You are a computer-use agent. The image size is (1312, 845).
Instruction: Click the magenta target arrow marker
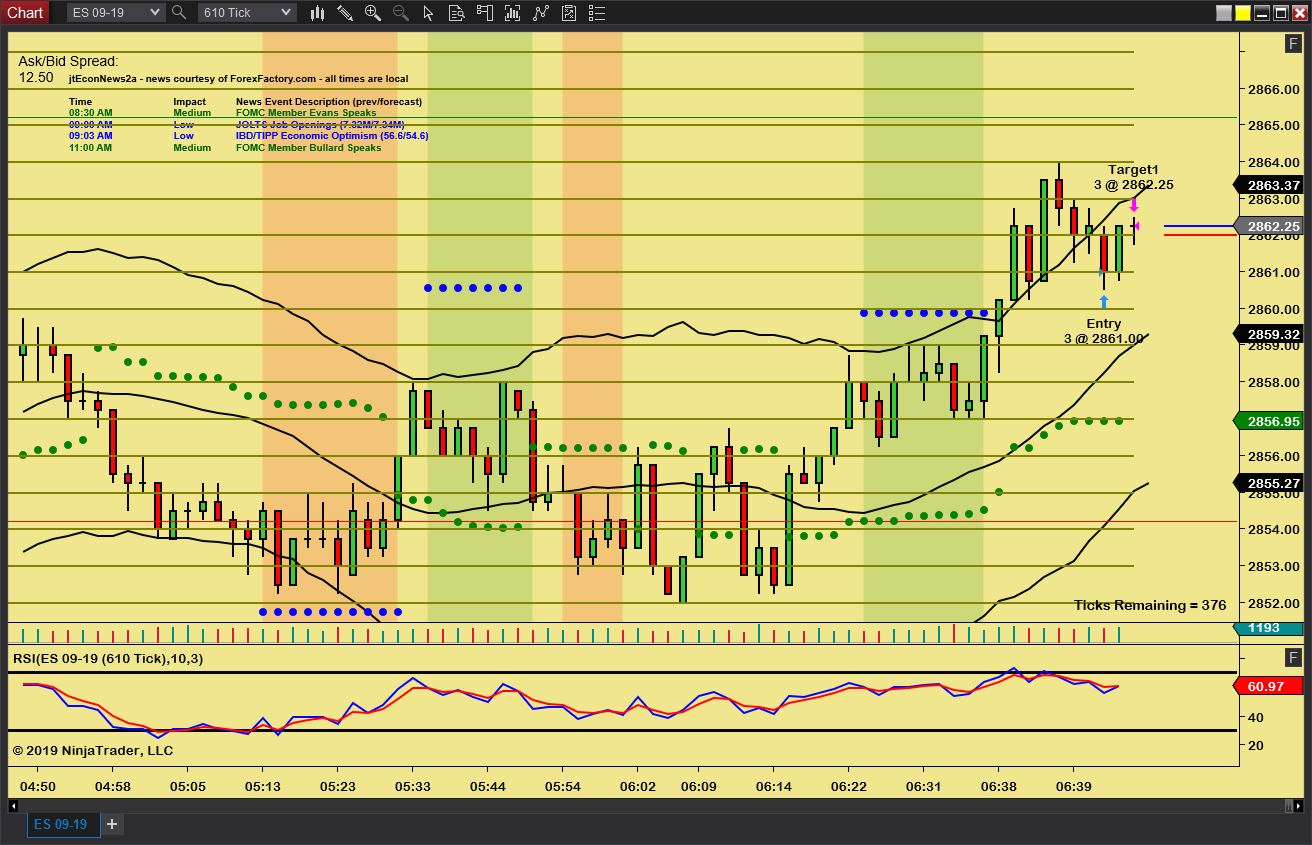tap(1134, 205)
